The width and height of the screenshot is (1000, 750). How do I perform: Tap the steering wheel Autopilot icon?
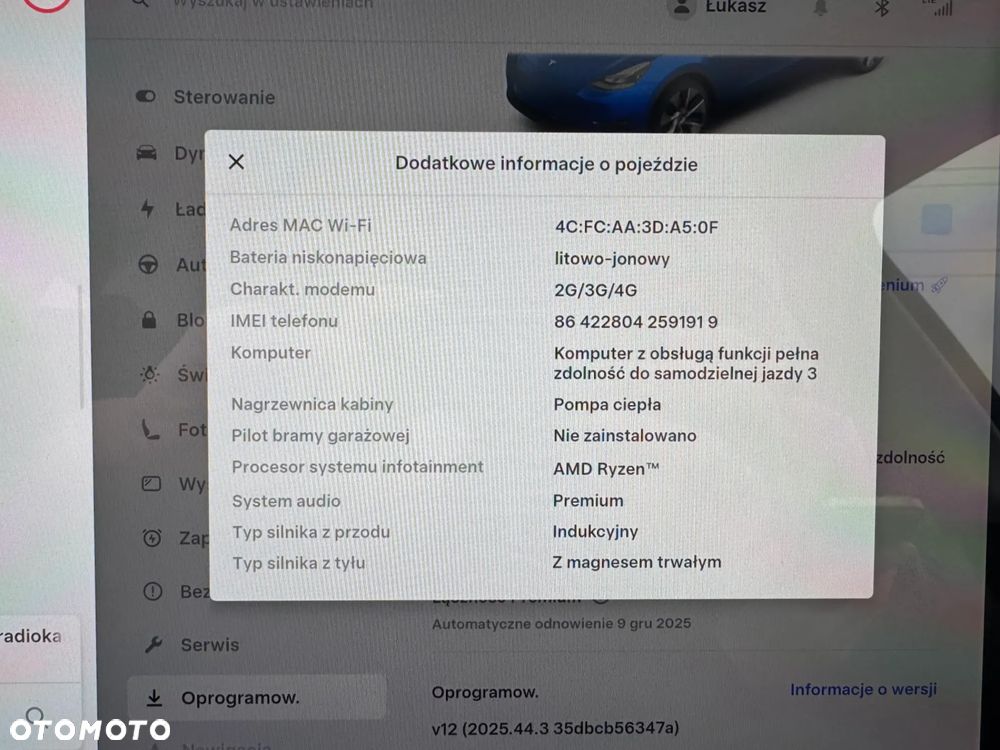148,264
